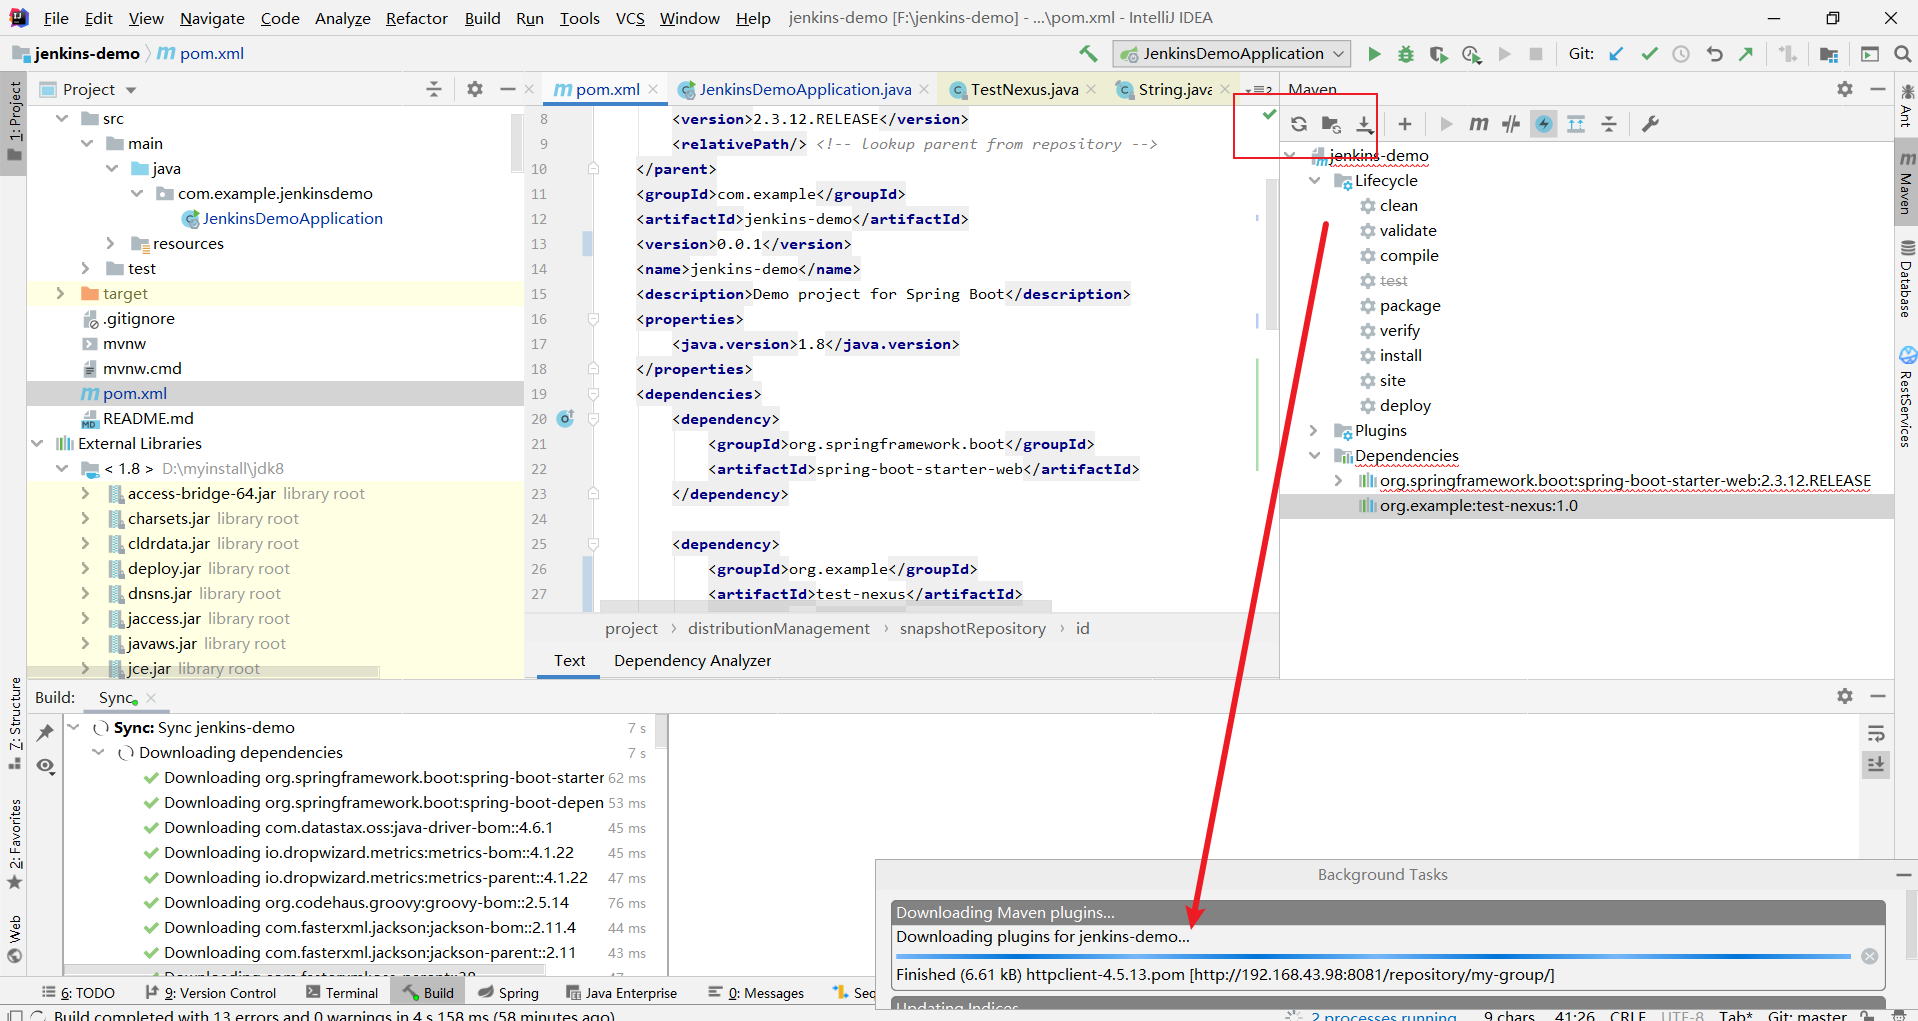This screenshot has height=1021, width=1918.
Task: Click the Show Dependencies diagram icon
Action: coord(1576,124)
